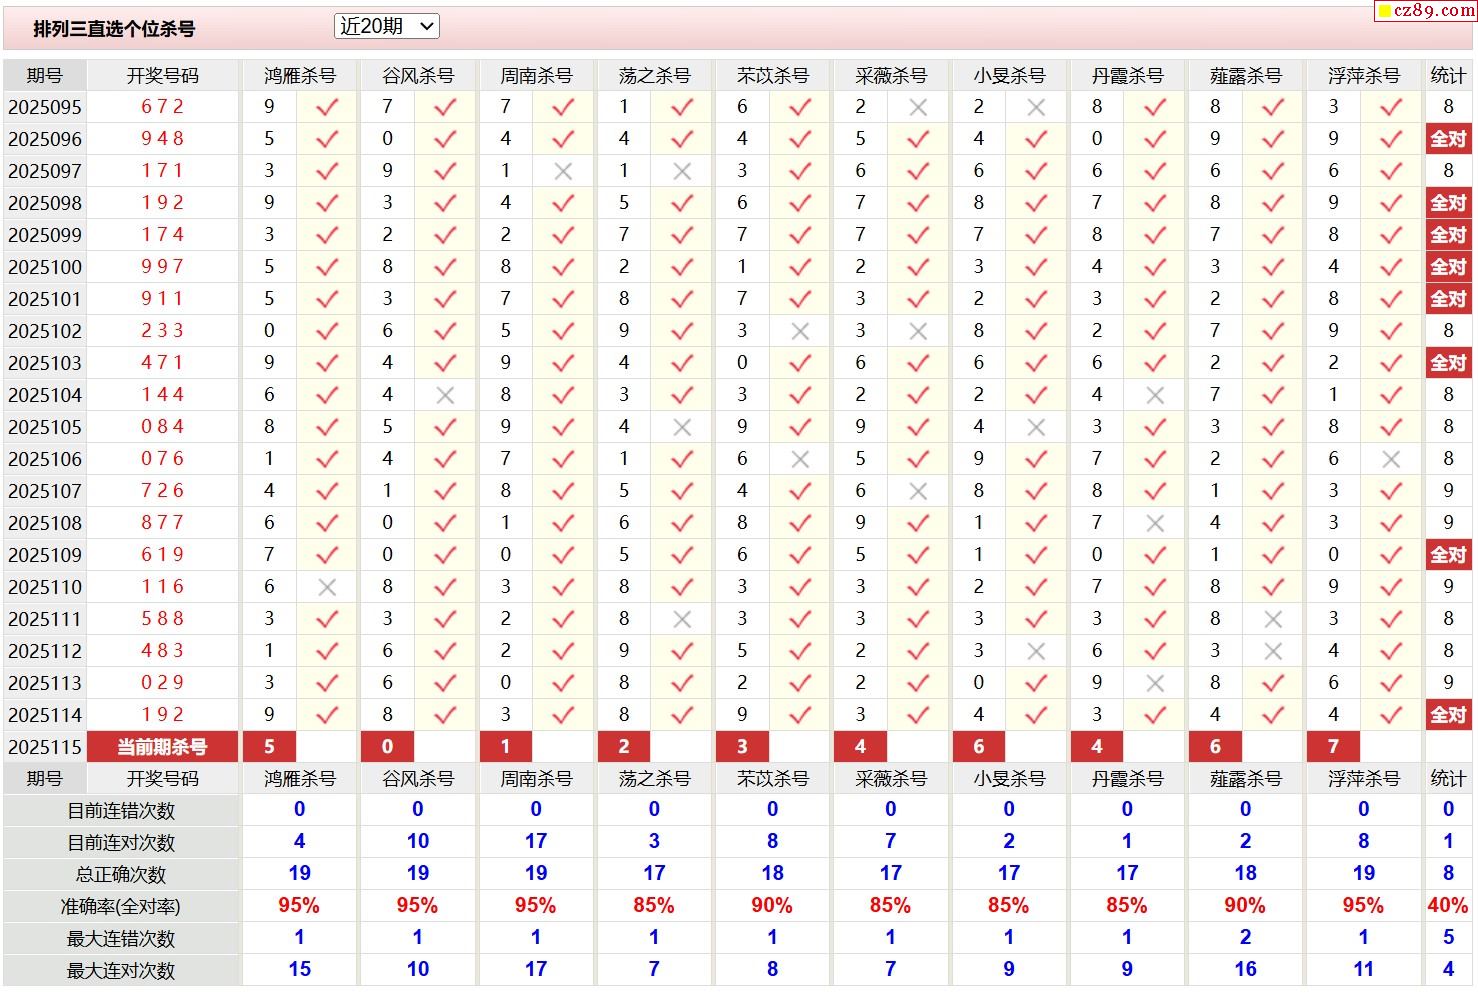This screenshot has height=994, width=1478.
Task: Click winning numbers 5 8 8
Action: tap(163, 619)
